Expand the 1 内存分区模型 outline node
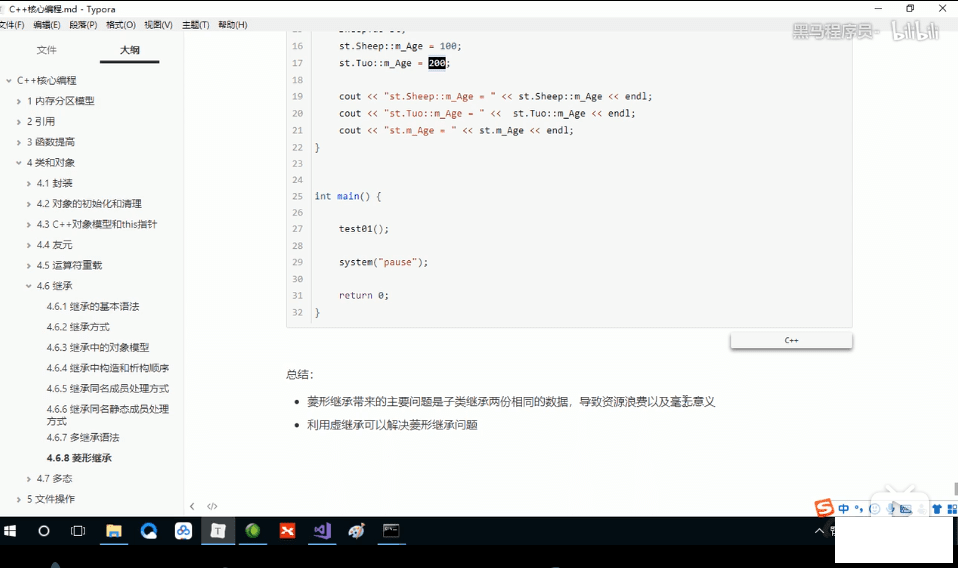This screenshot has width=958, height=568. click(x=18, y=101)
